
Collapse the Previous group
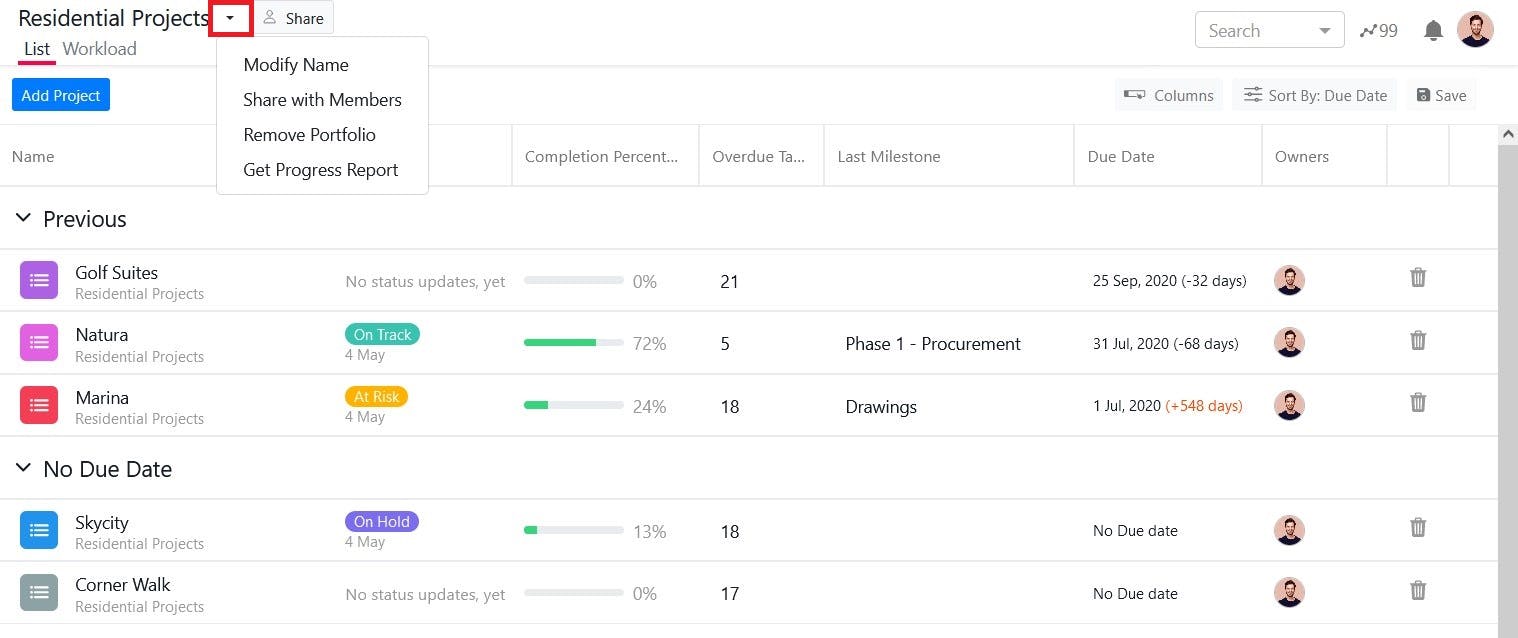click(23, 218)
